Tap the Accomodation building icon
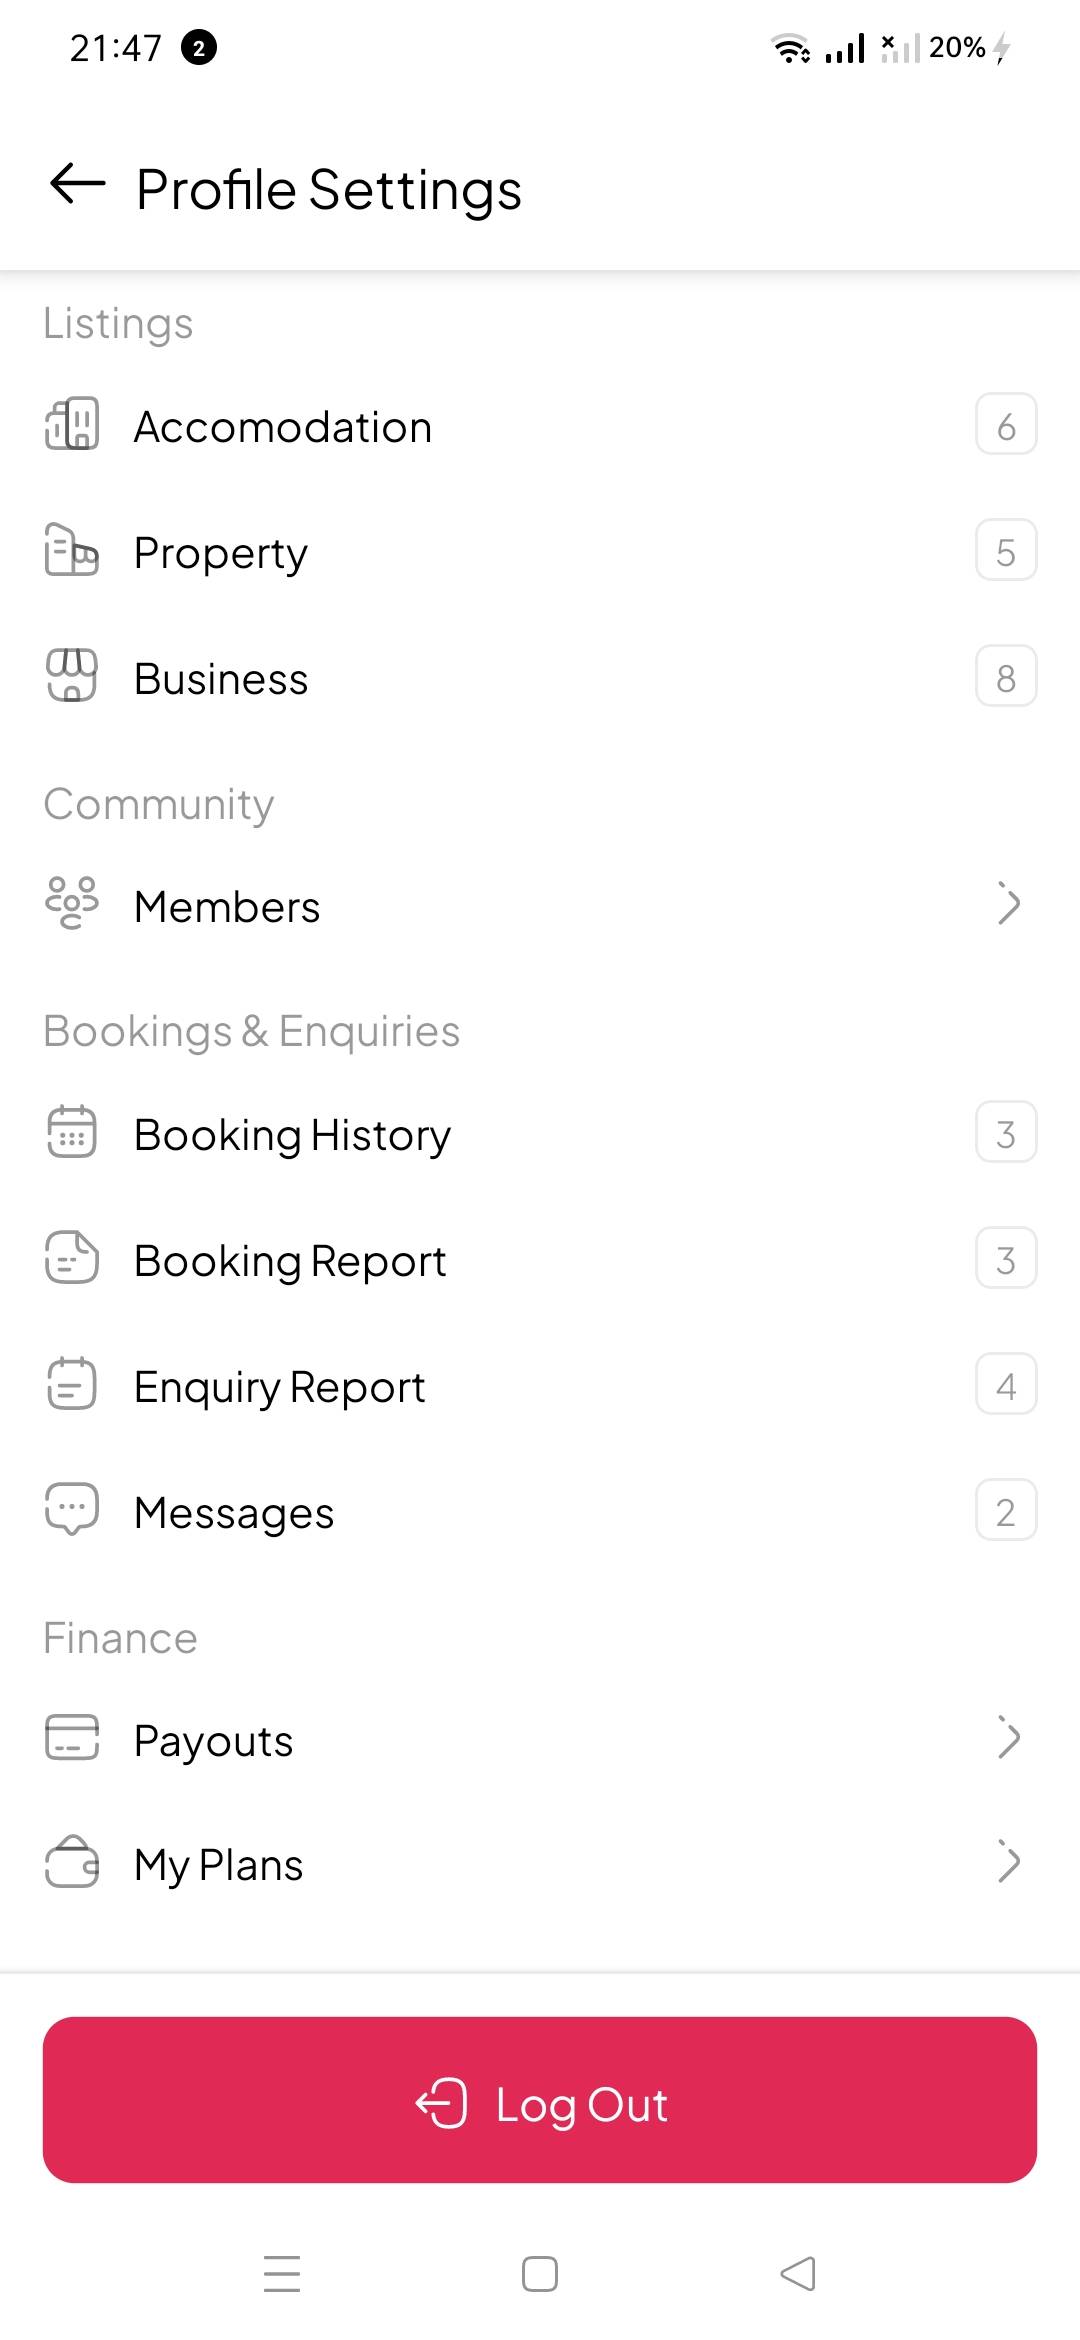This screenshot has width=1080, height=2340. pyautogui.click(x=72, y=425)
